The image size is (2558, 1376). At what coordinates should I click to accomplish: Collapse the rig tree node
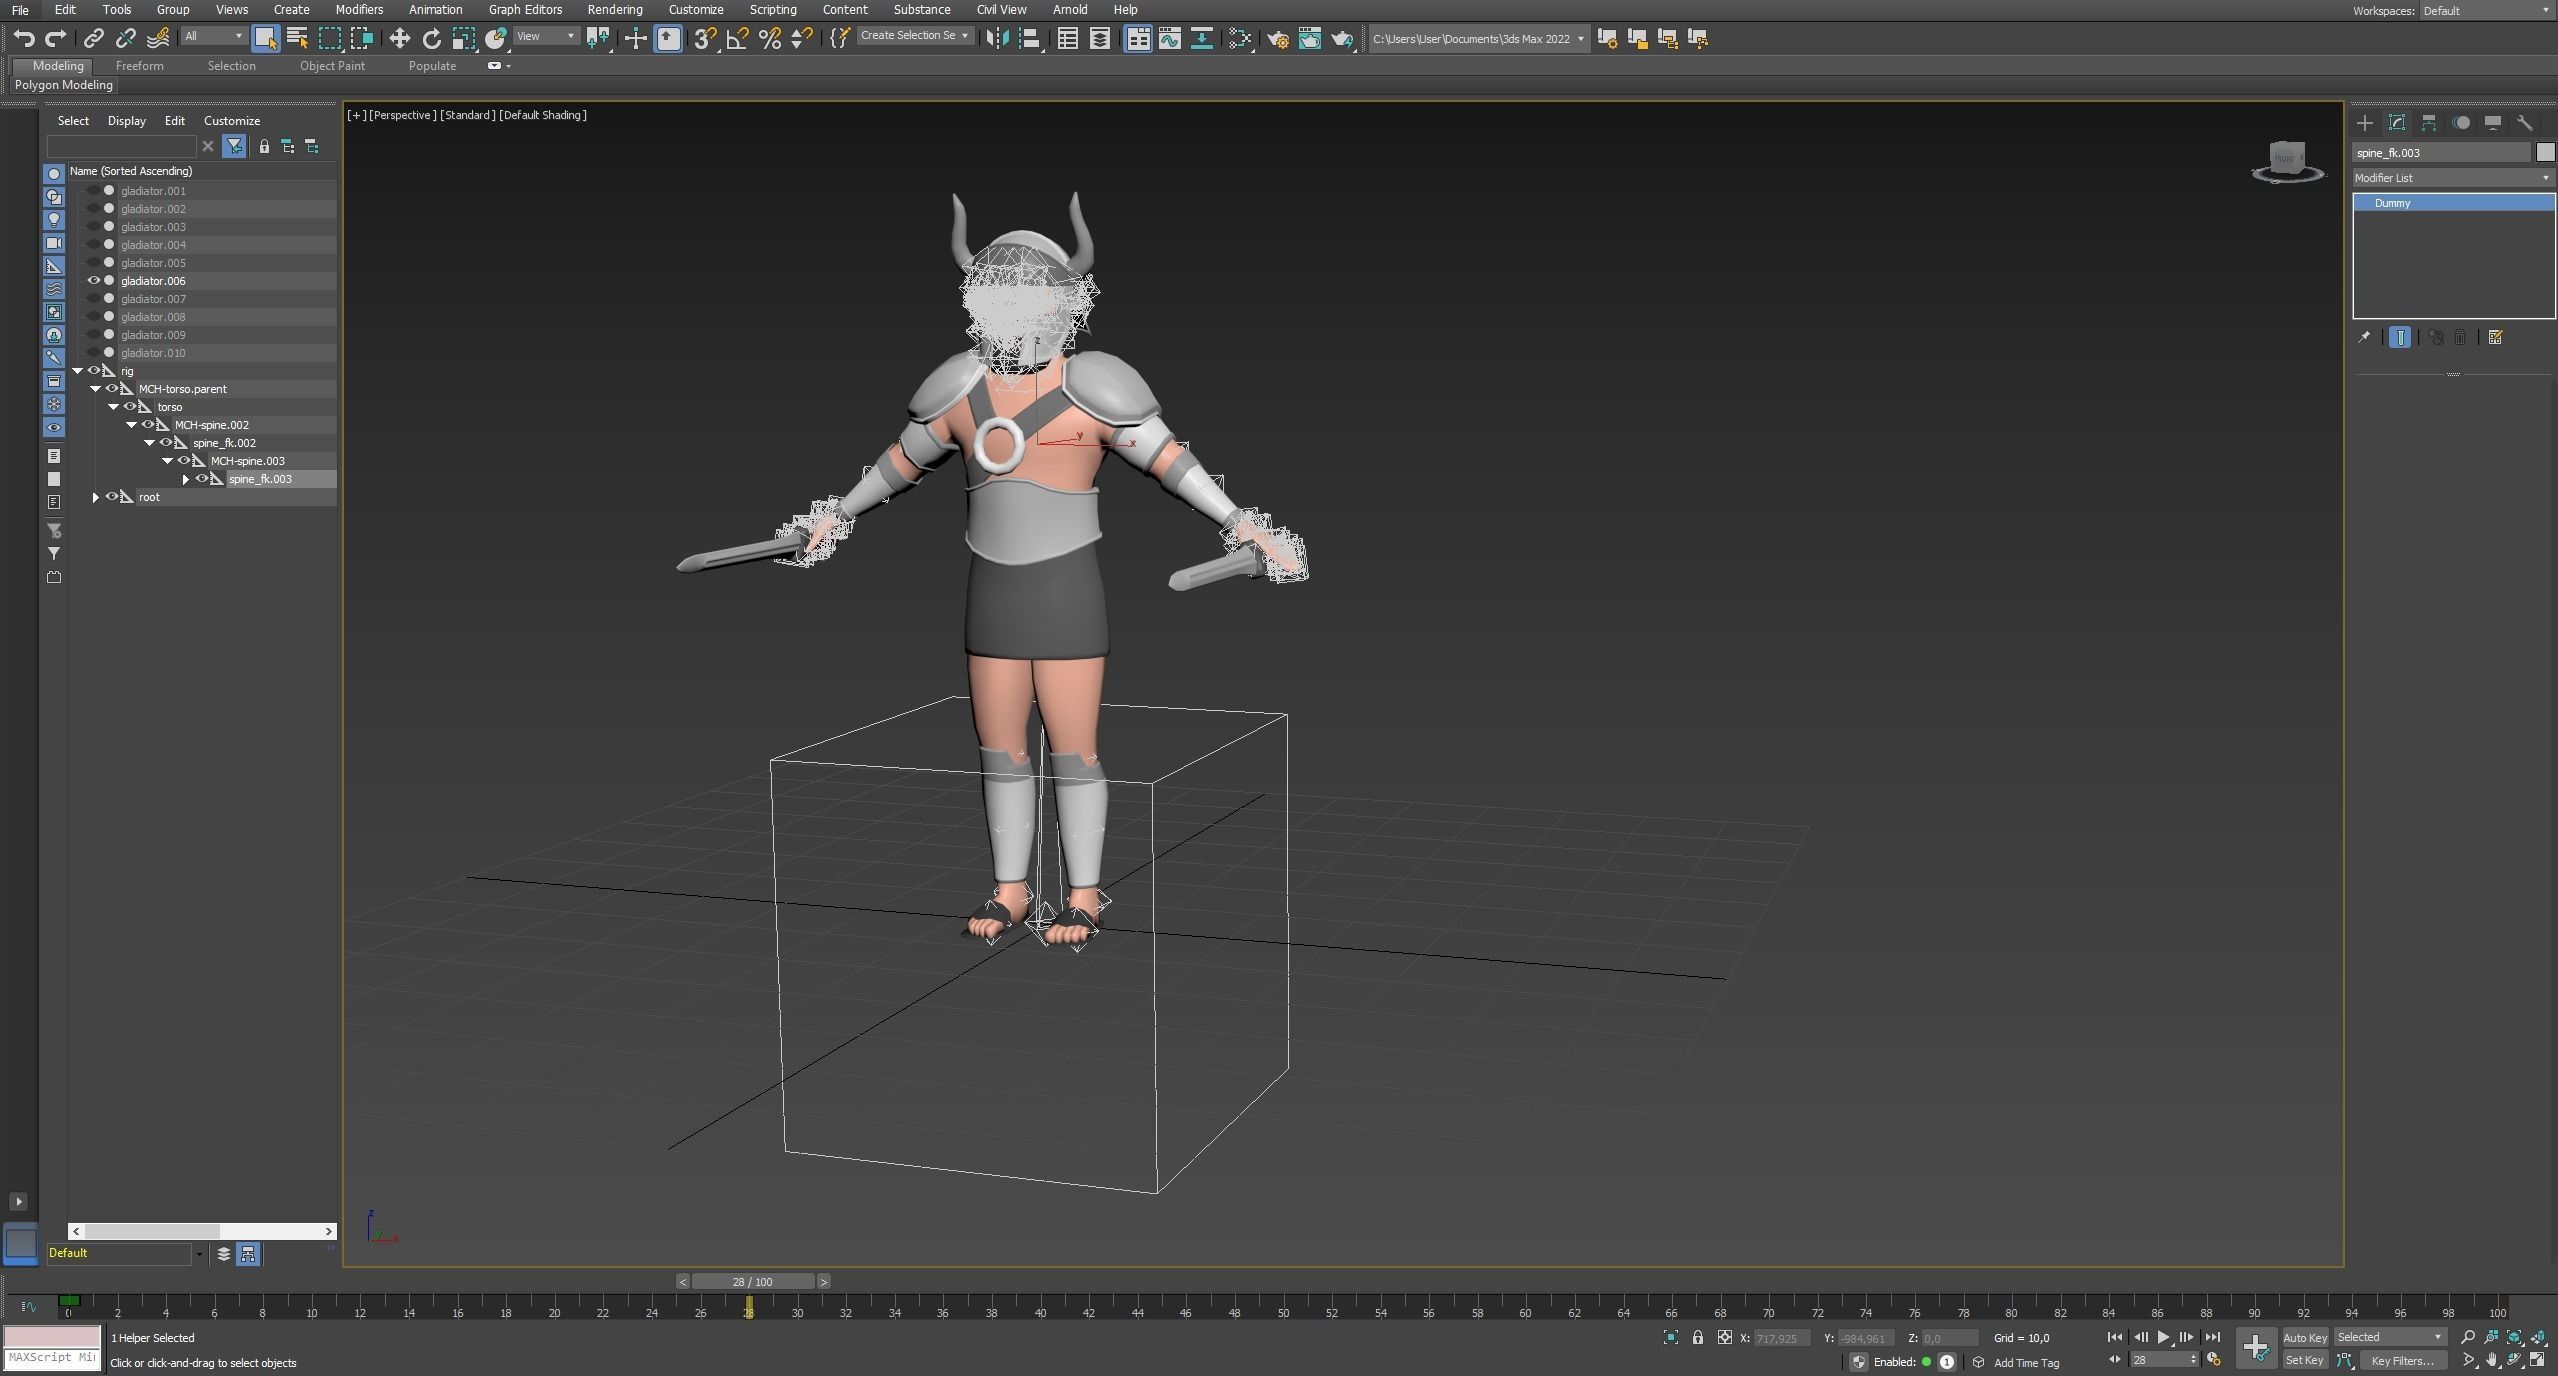click(x=77, y=371)
